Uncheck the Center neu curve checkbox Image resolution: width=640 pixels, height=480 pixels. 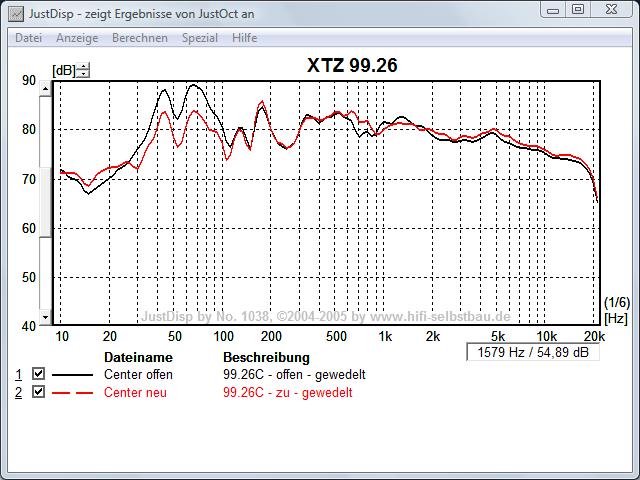[x=39, y=392]
